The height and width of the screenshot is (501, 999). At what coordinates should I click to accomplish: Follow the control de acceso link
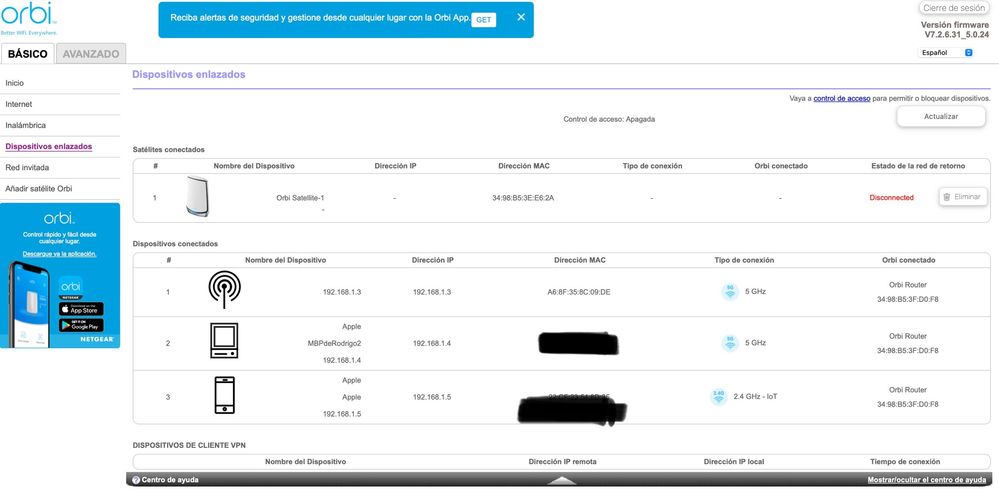(842, 99)
